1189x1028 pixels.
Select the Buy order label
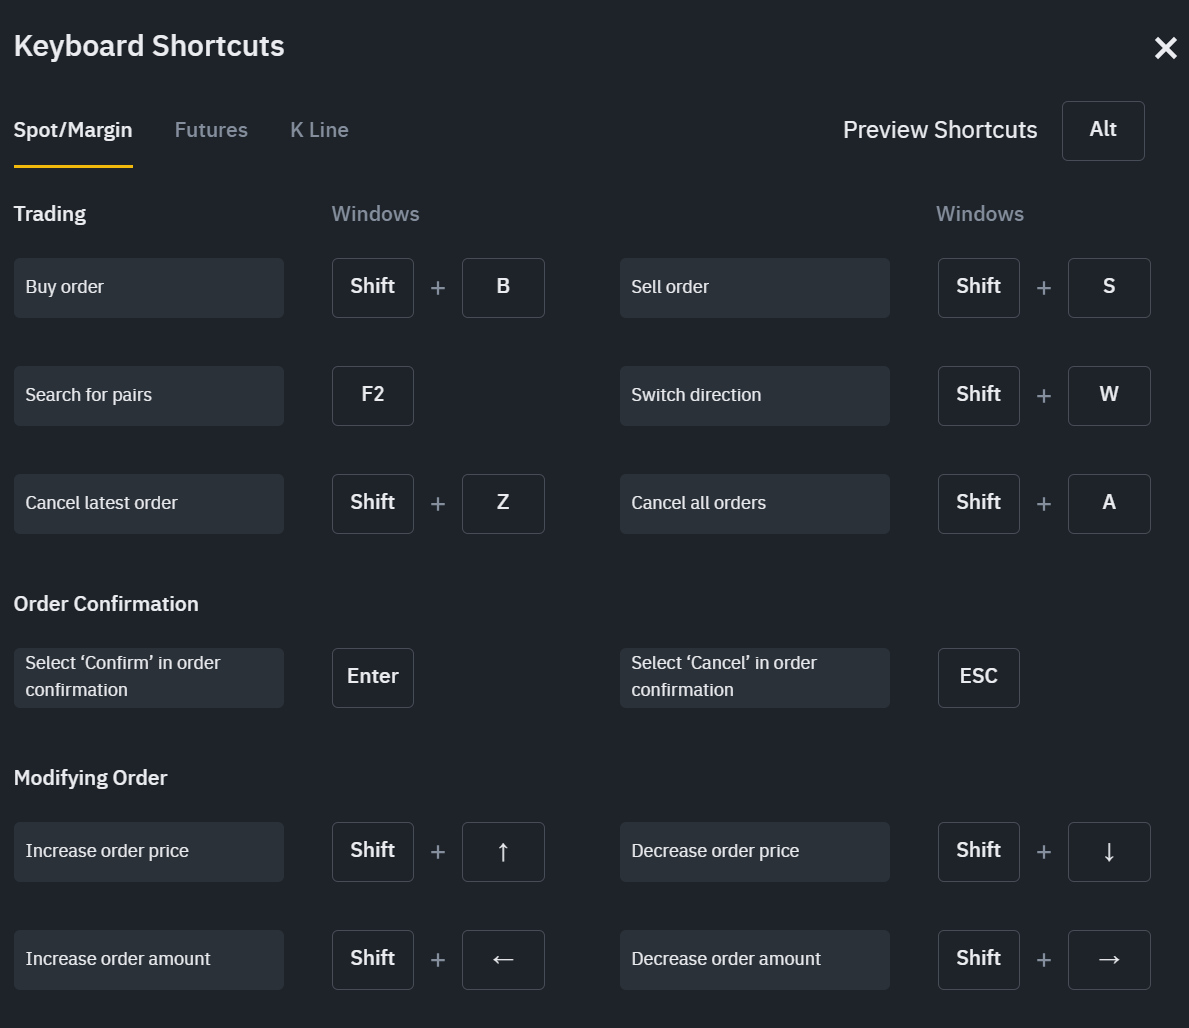tap(149, 288)
